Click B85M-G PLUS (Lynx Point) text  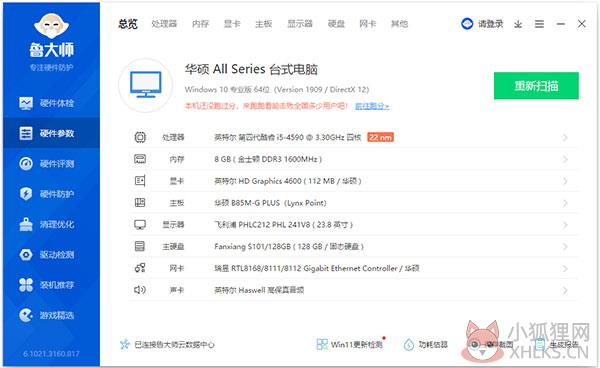click(270, 203)
